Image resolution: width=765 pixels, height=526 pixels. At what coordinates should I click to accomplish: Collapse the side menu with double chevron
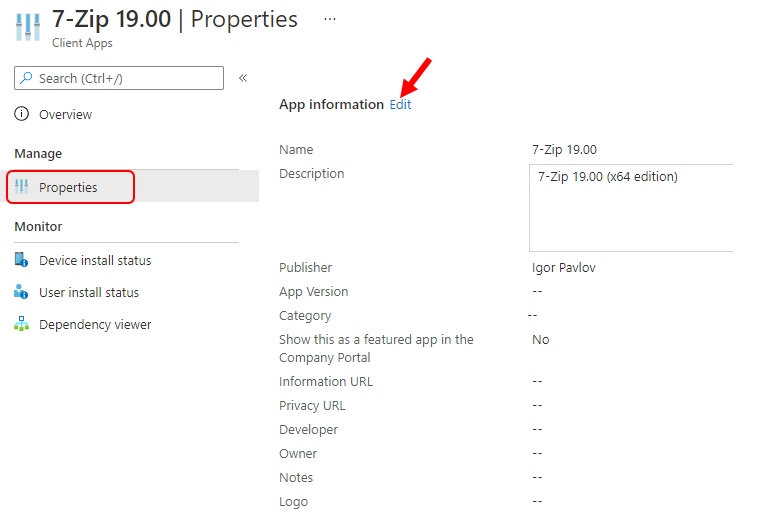(243, 78)
